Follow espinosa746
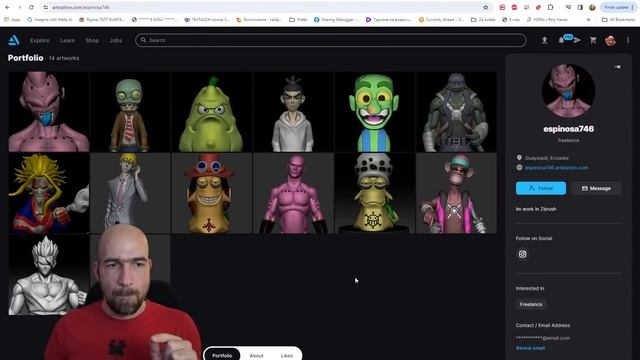The image size is (640, 360). click(541, 188)
